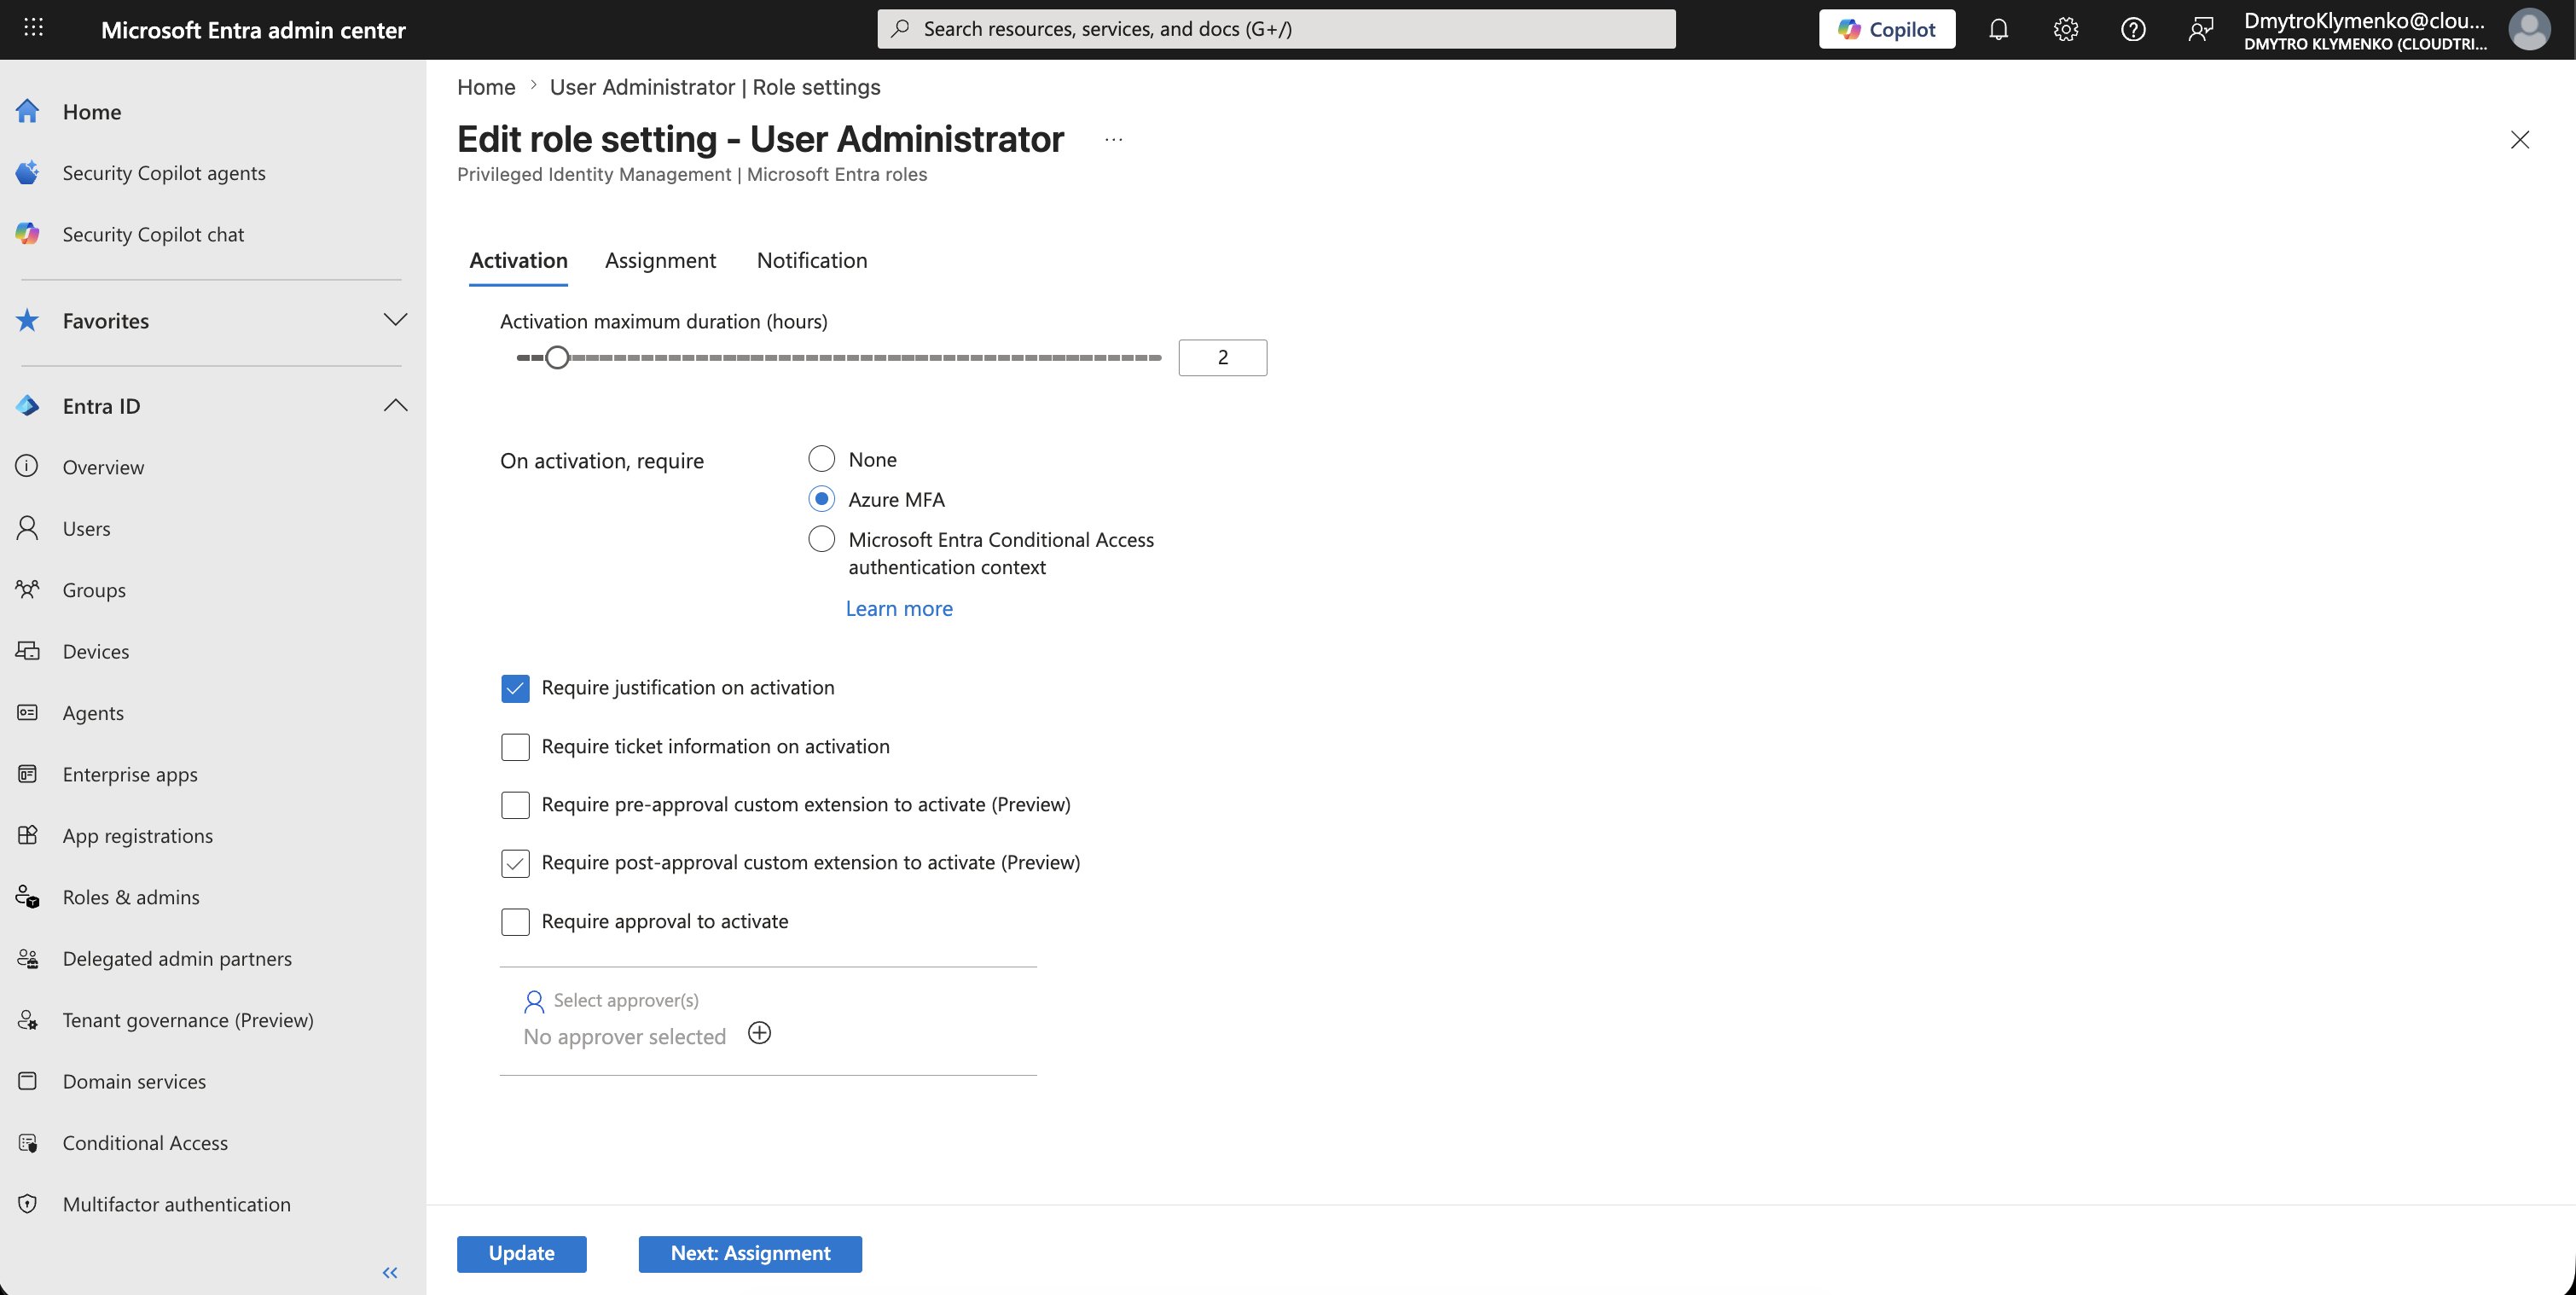Click the activation duration slider handle
This screenshot has height=1295, width=2576.
(557, 358)
